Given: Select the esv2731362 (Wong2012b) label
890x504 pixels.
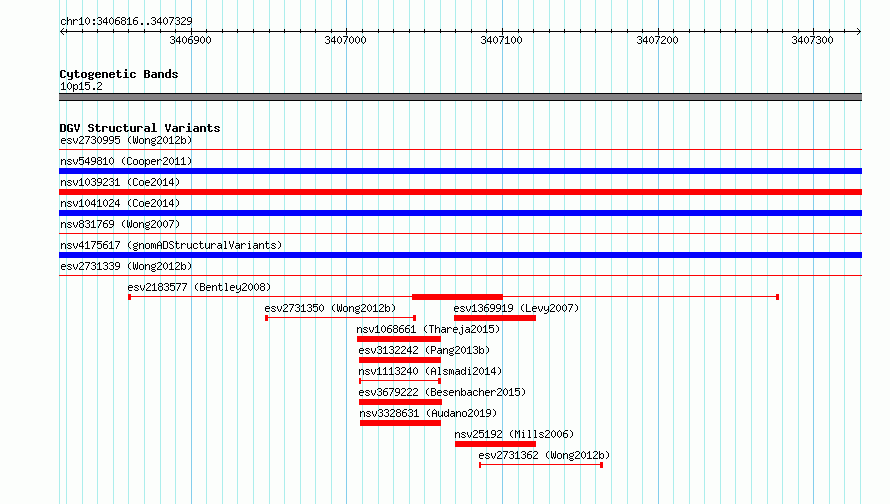Looking at the screenshot, I should tap(544, 455).
